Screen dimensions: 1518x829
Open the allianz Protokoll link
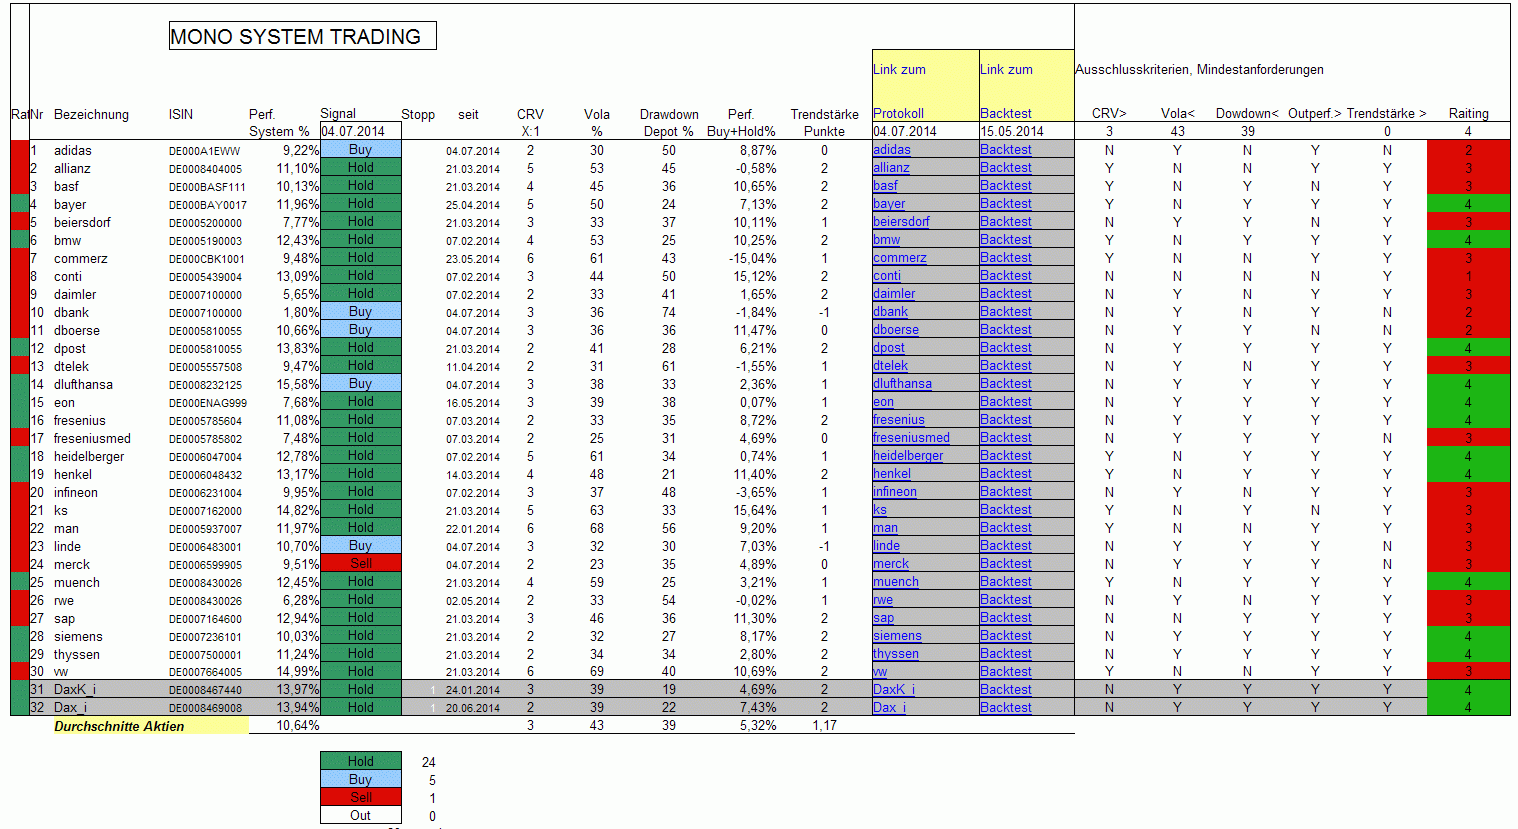(x=891, y=168)
